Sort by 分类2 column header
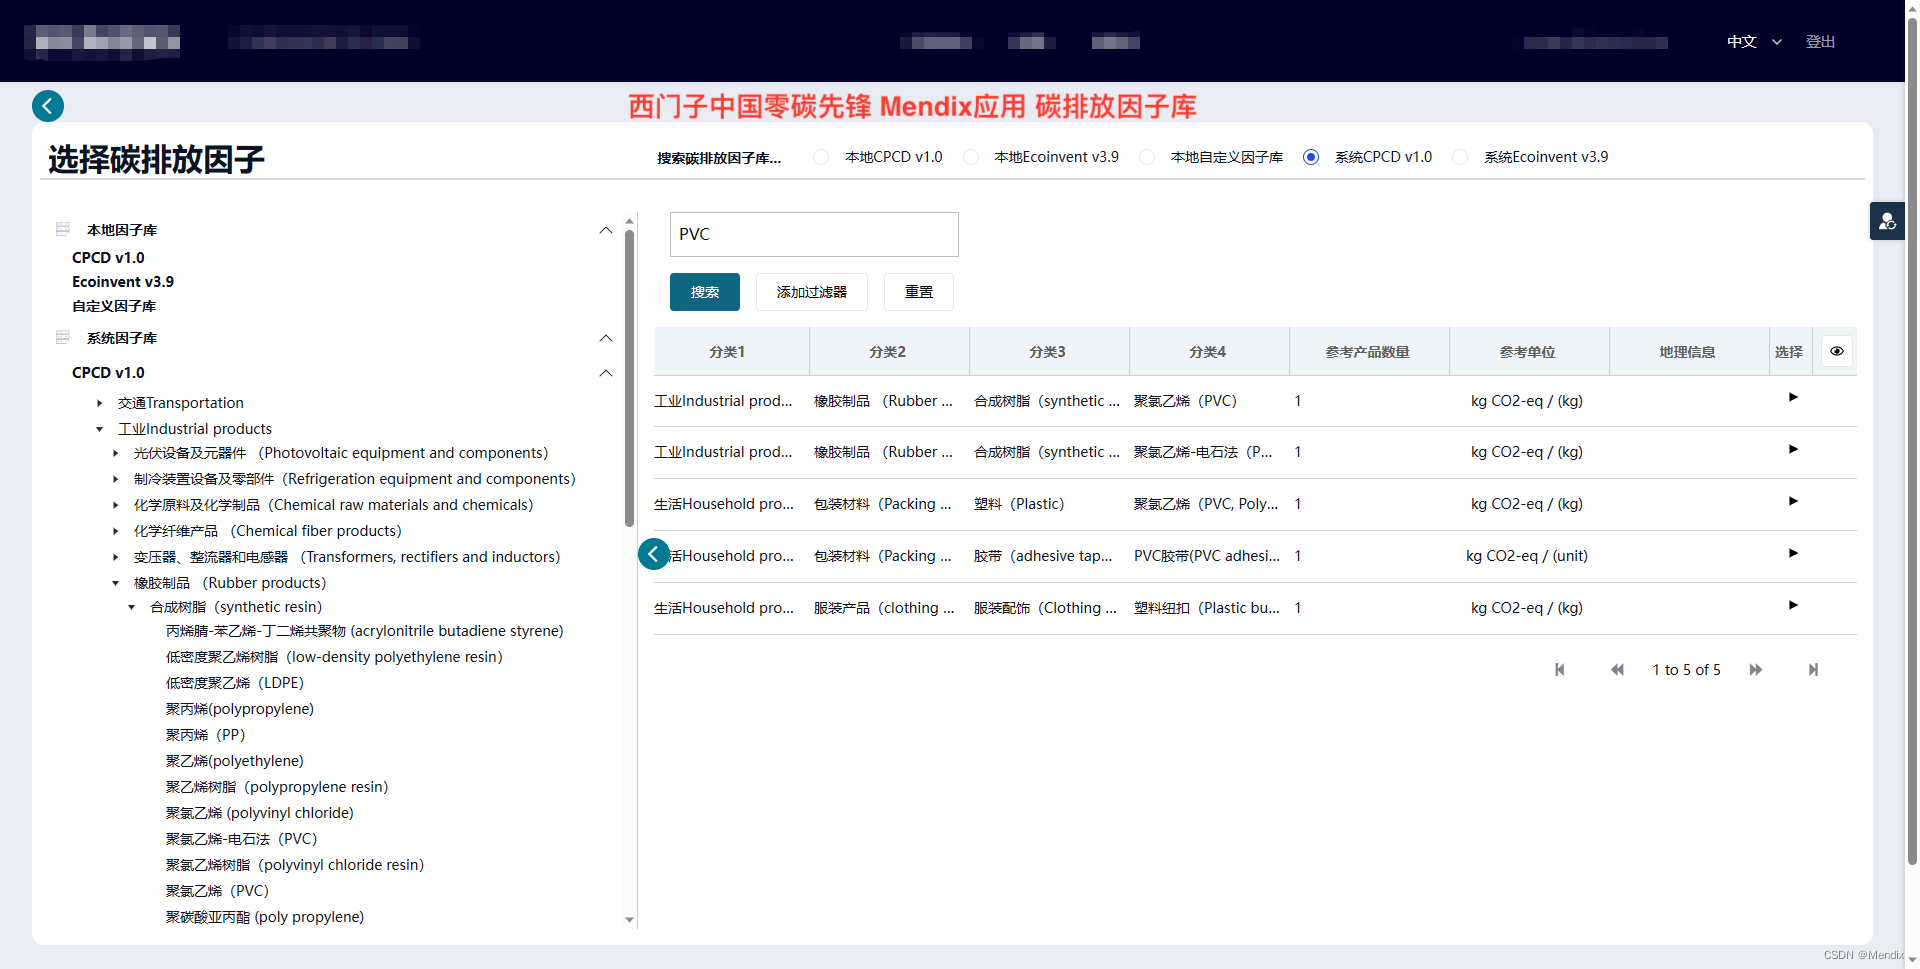This screenshot has width=1920, height=969. pyautogui.click(x=888, y=352)
